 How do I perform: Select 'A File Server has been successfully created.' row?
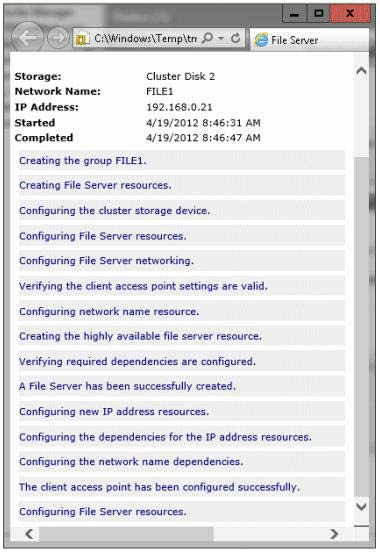coord(182,386)
